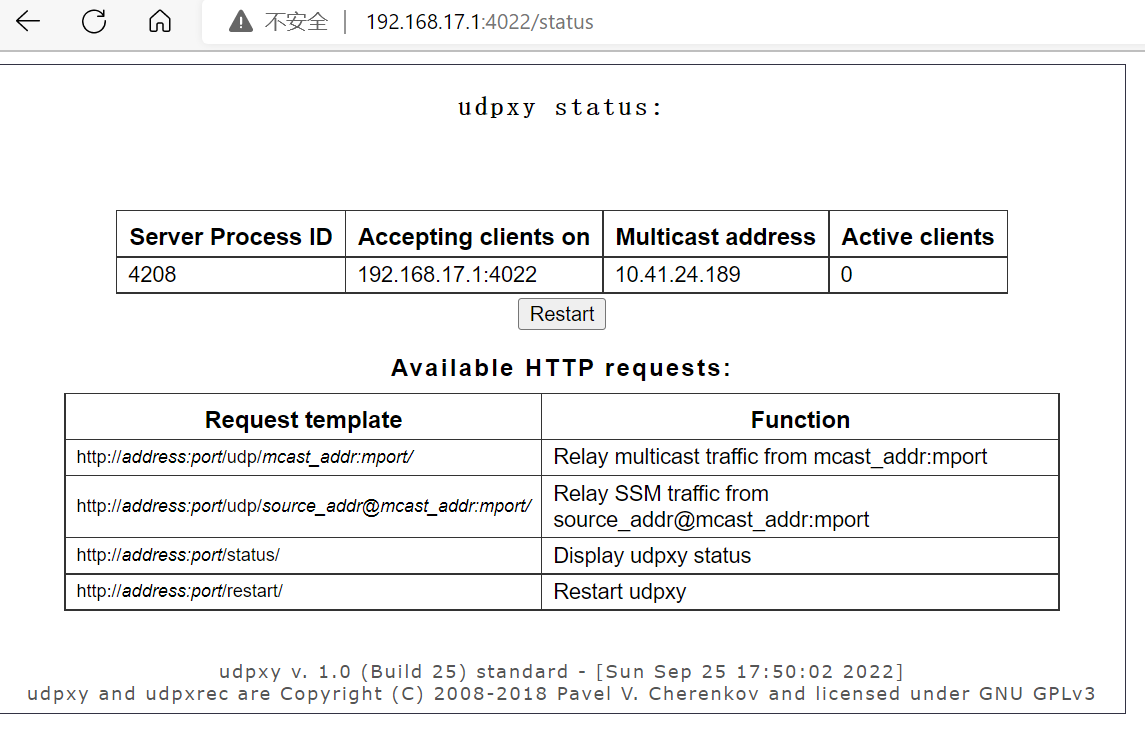The height and width of the screenshot is (729, 1145).
Task: Select the copyright Pavel V. Cherenkov line
Action: pos(561,693)
